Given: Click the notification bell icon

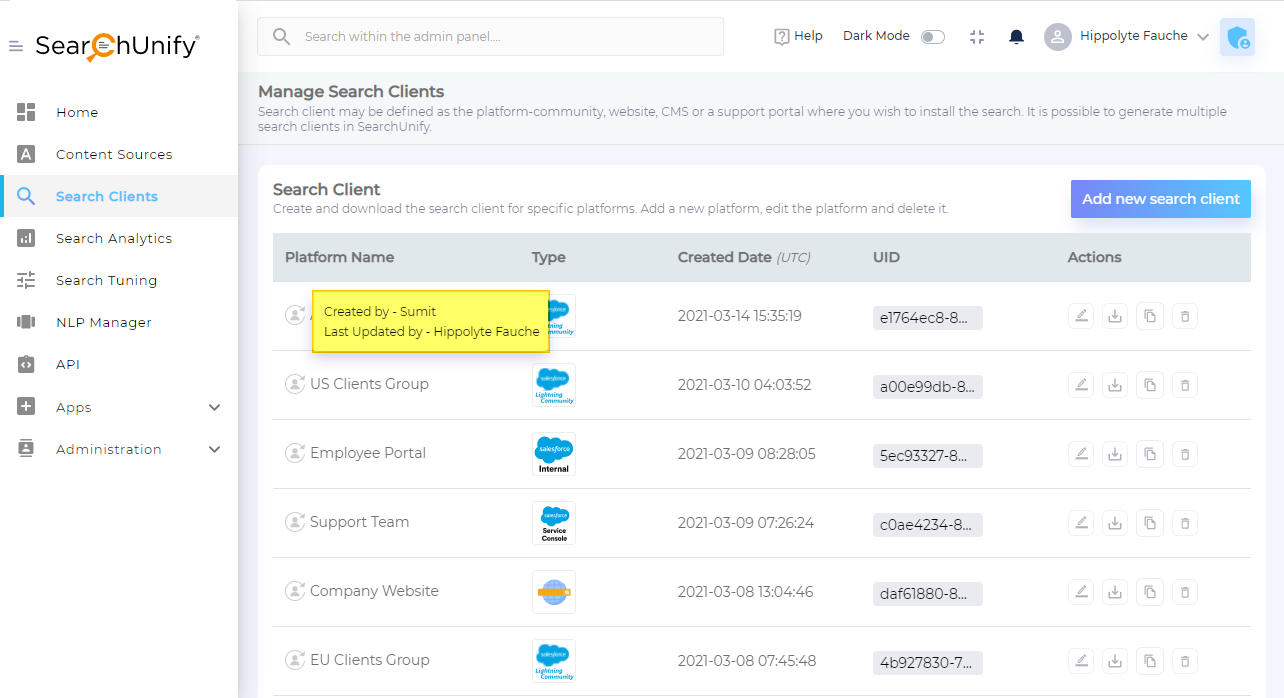Looking at the screenshot, I should coord(1016,37).
